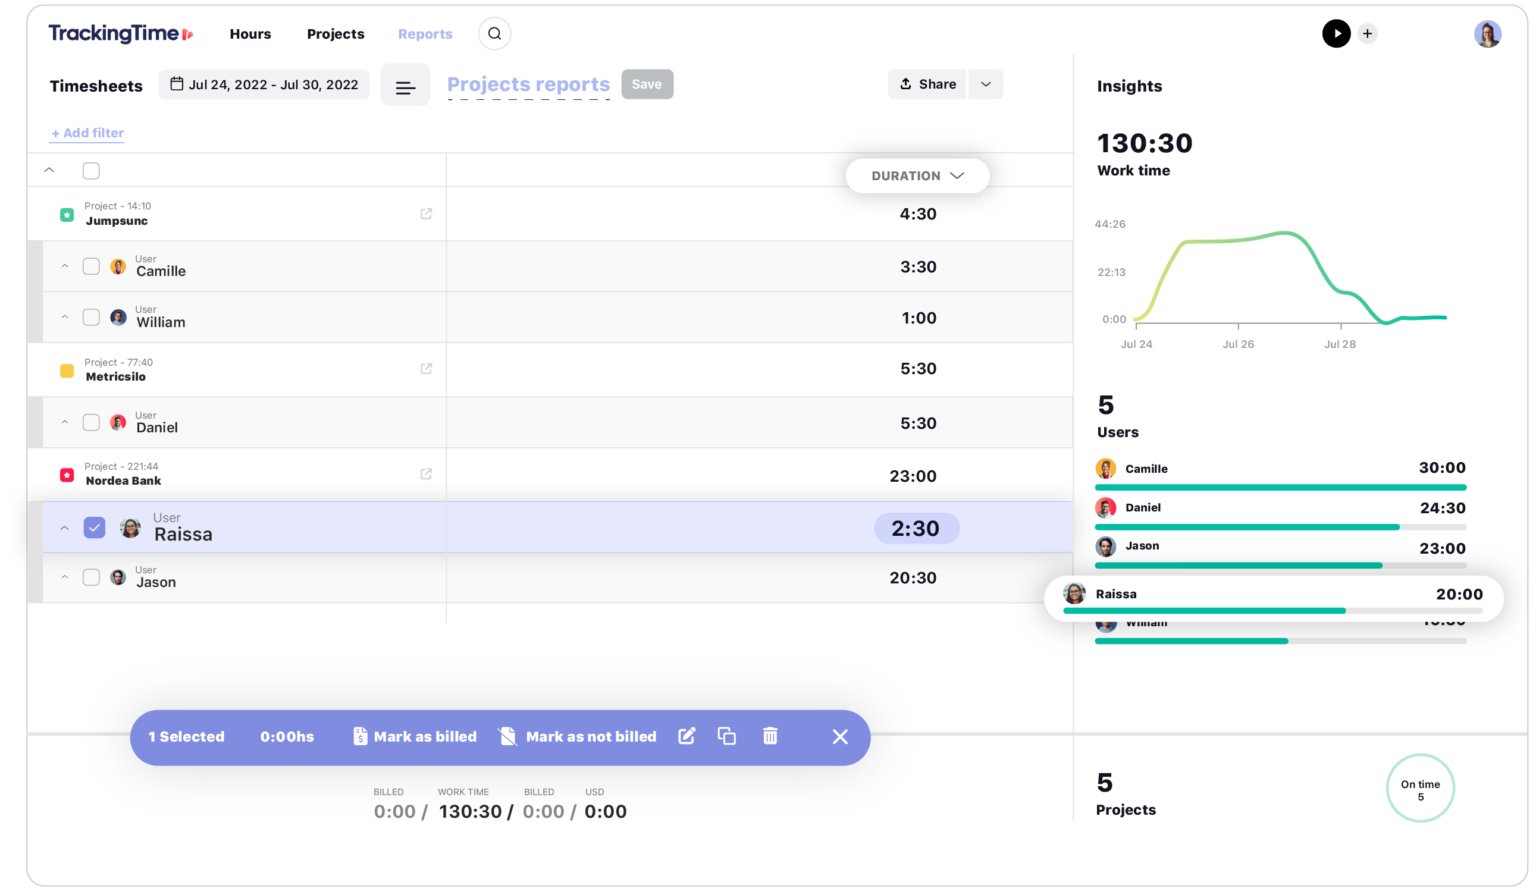Open the search icon in the top bar
The image size is (1536, 895).
[494, 33]
